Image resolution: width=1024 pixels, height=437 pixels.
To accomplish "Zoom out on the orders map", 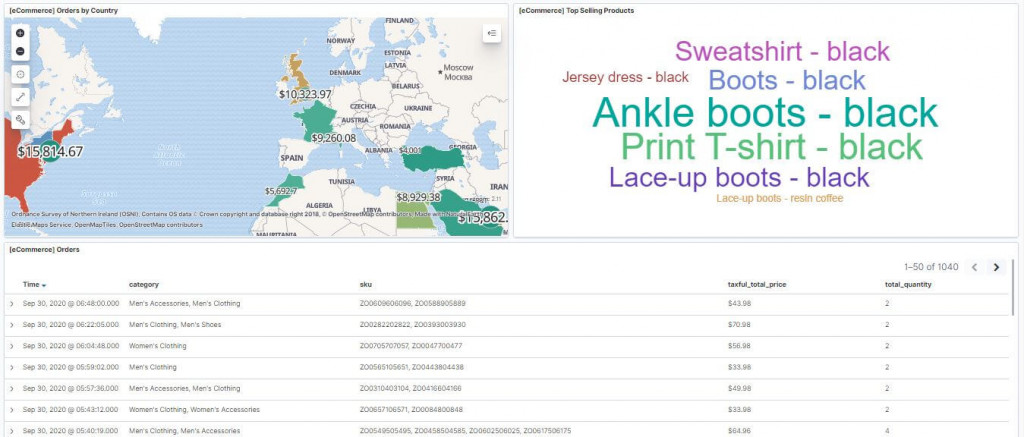I will pos(20,51).
